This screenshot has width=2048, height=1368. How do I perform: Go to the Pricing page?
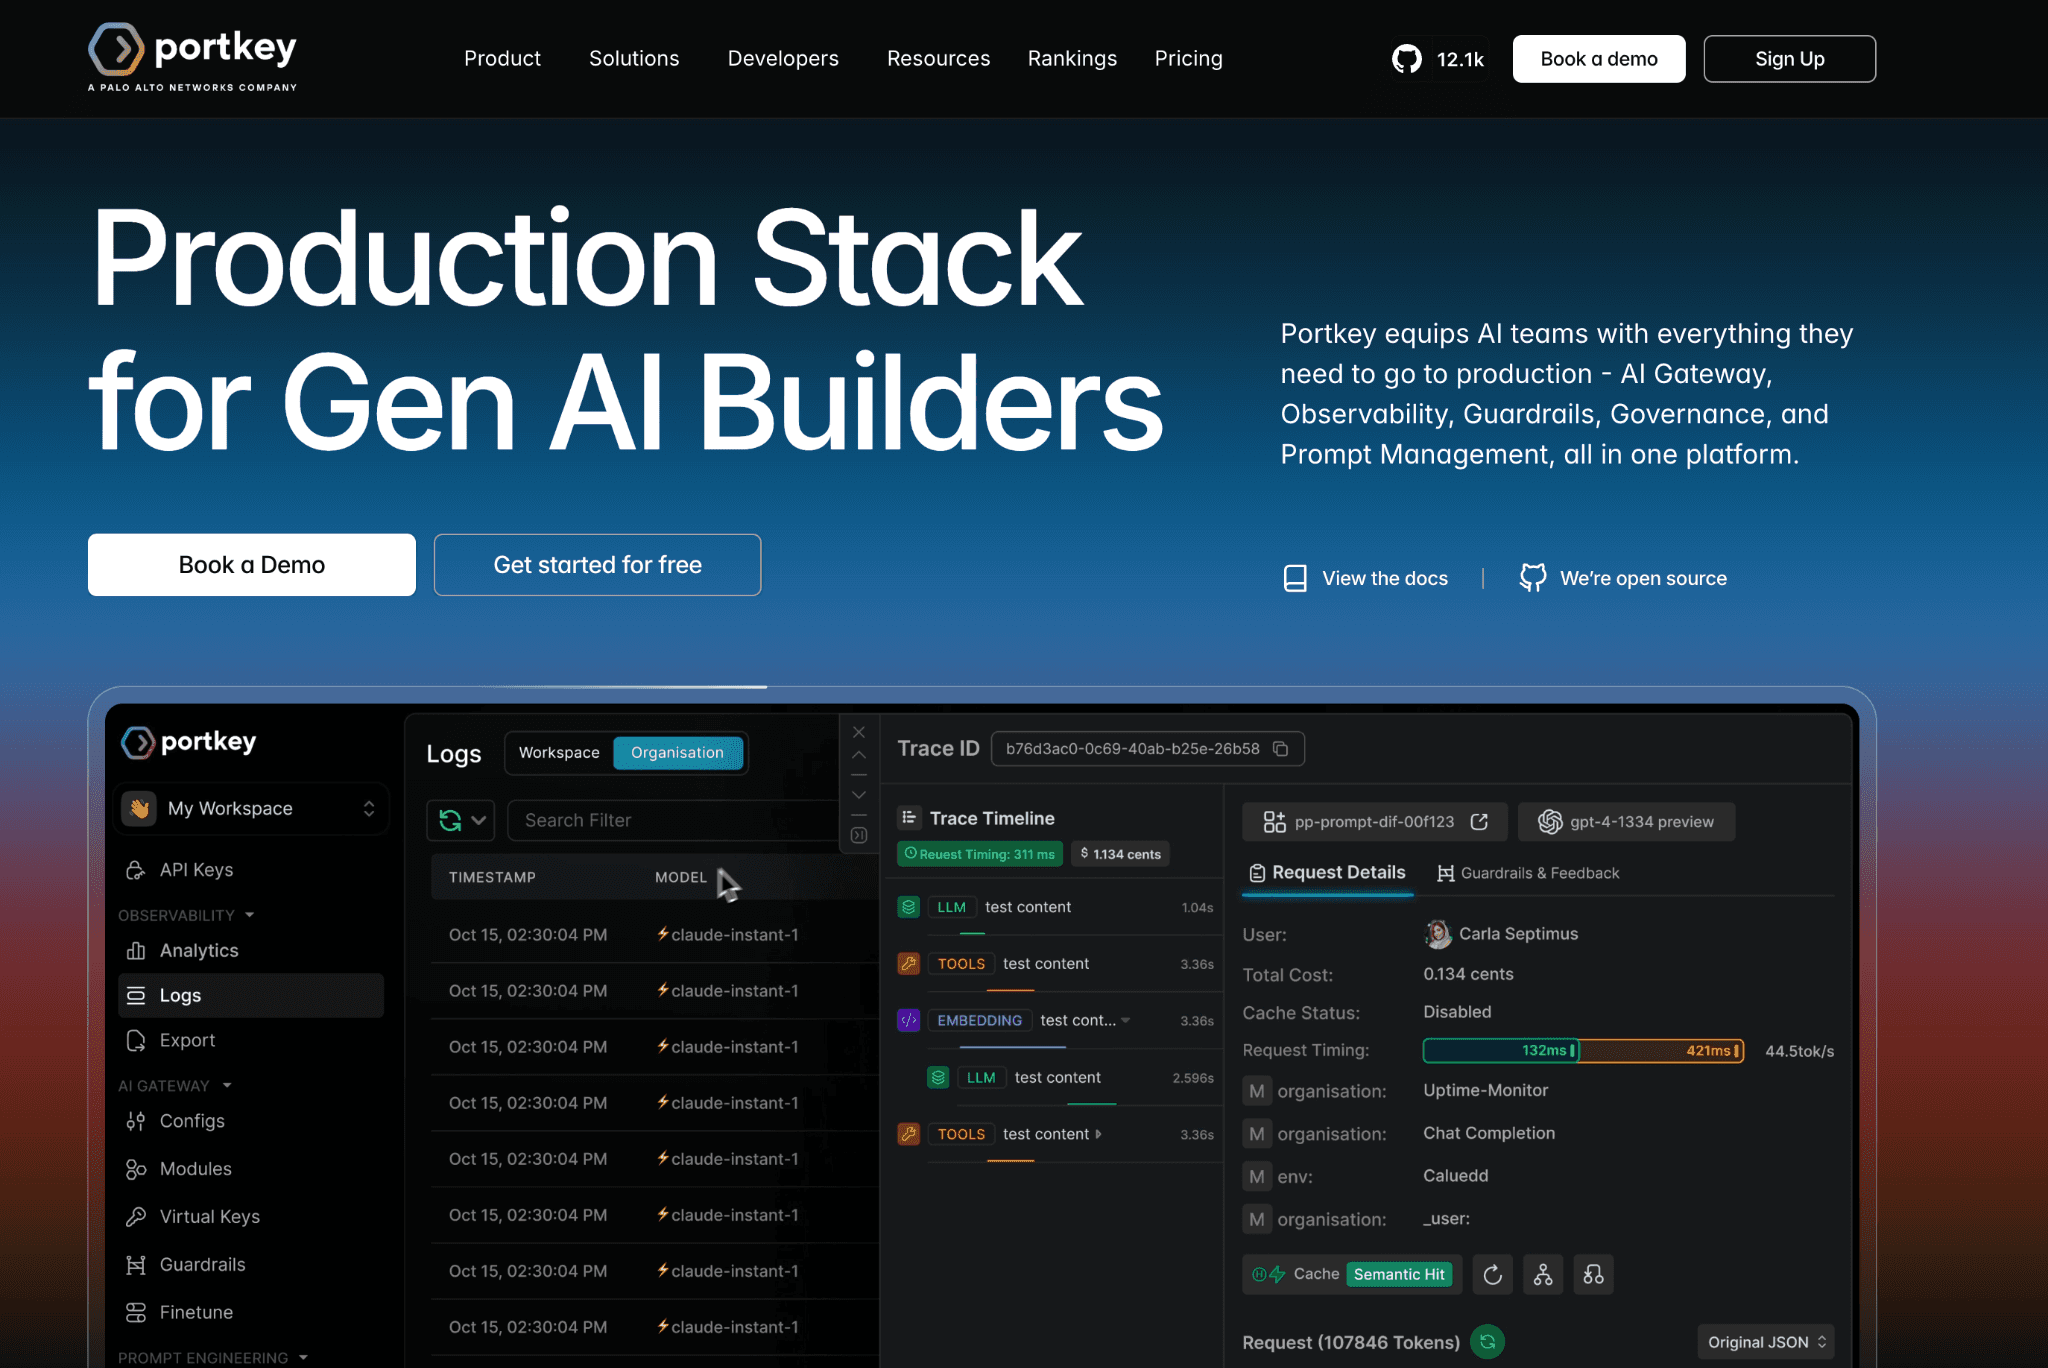point(1188,59)
